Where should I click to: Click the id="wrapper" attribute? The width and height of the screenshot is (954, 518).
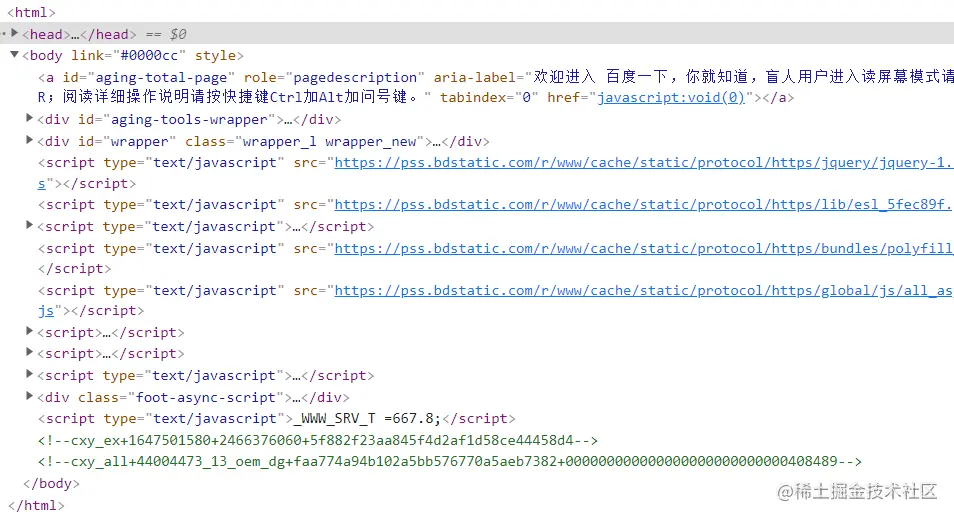click(x=127, y=142)
